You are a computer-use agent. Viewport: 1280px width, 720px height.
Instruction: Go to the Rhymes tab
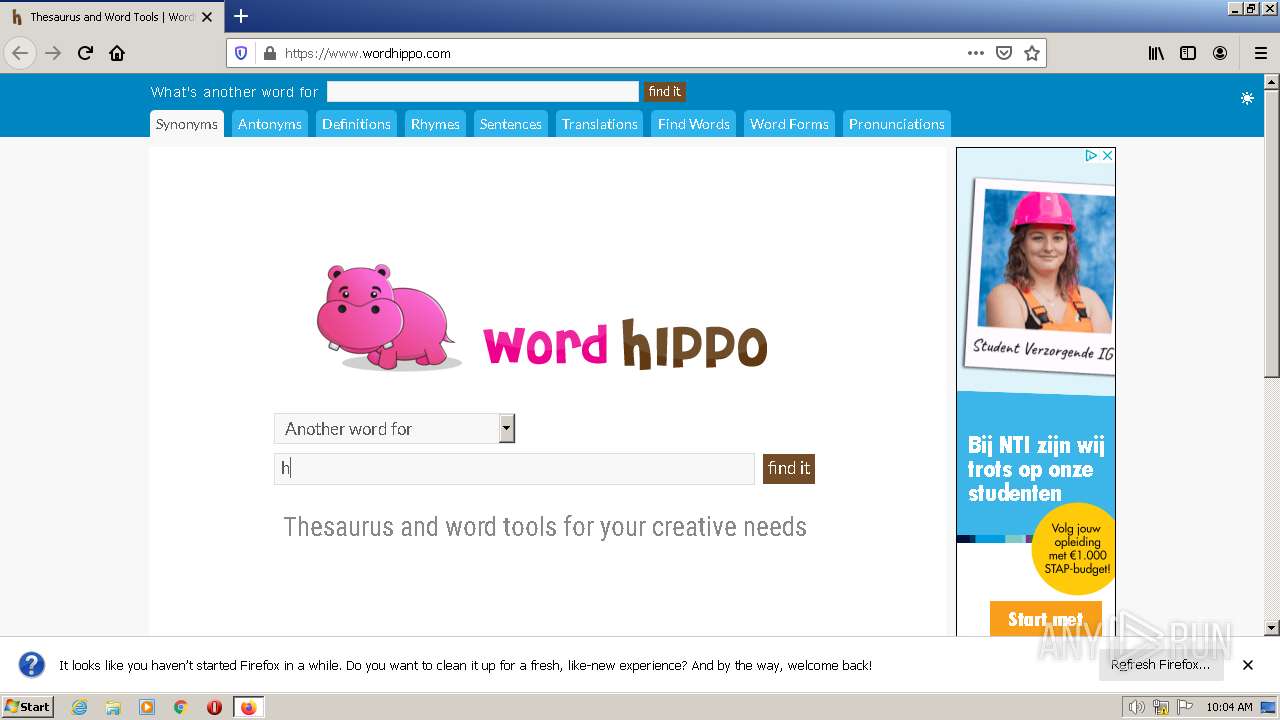point(435,124)
